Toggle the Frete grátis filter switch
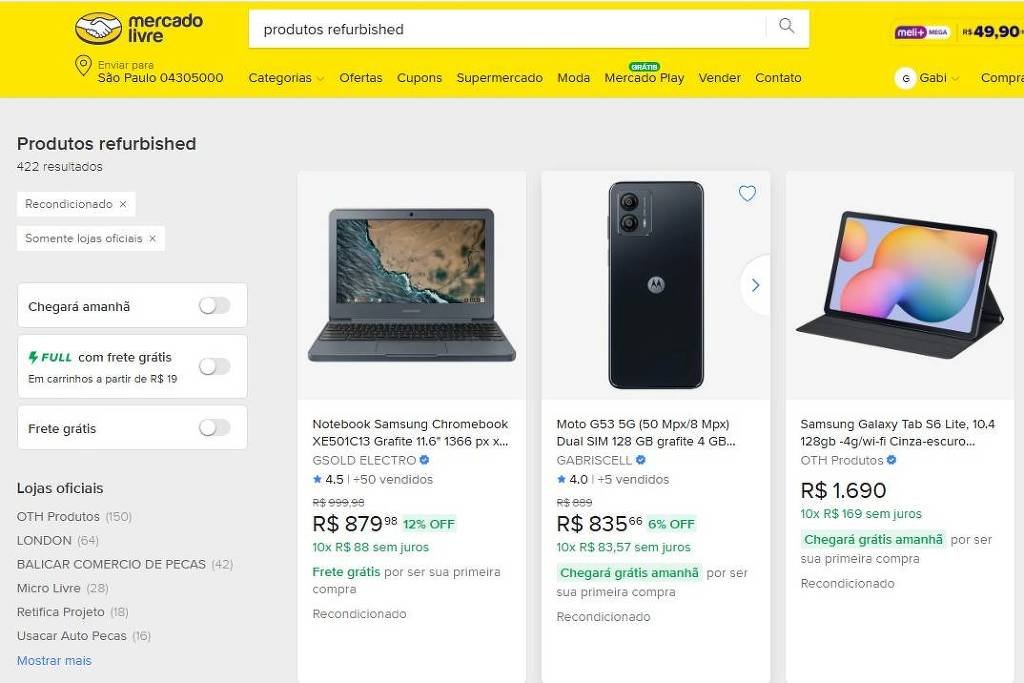Screen dimensions: 1024x683 (x=214, y=428)
